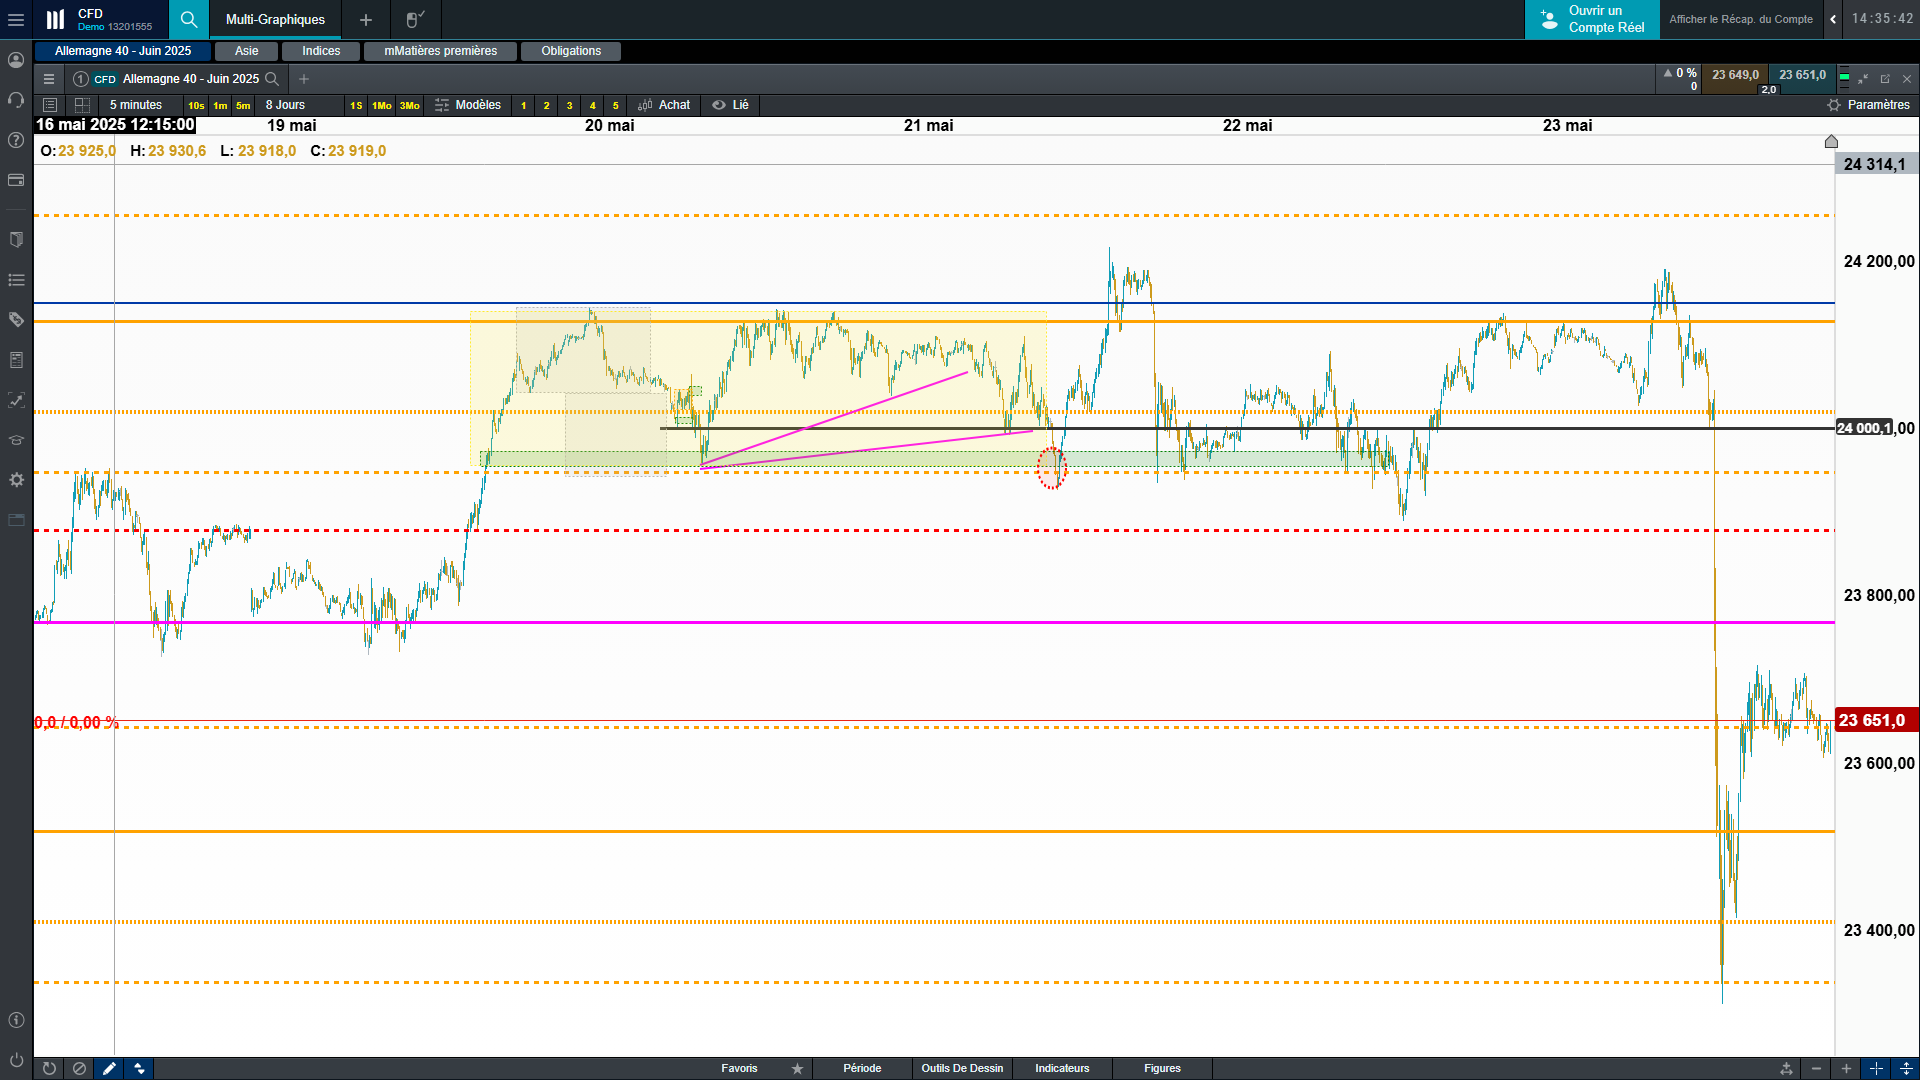
Task: Click Afficher le Récap. du Compte link
Action: pyautogui.click(x=1740, y=19)
